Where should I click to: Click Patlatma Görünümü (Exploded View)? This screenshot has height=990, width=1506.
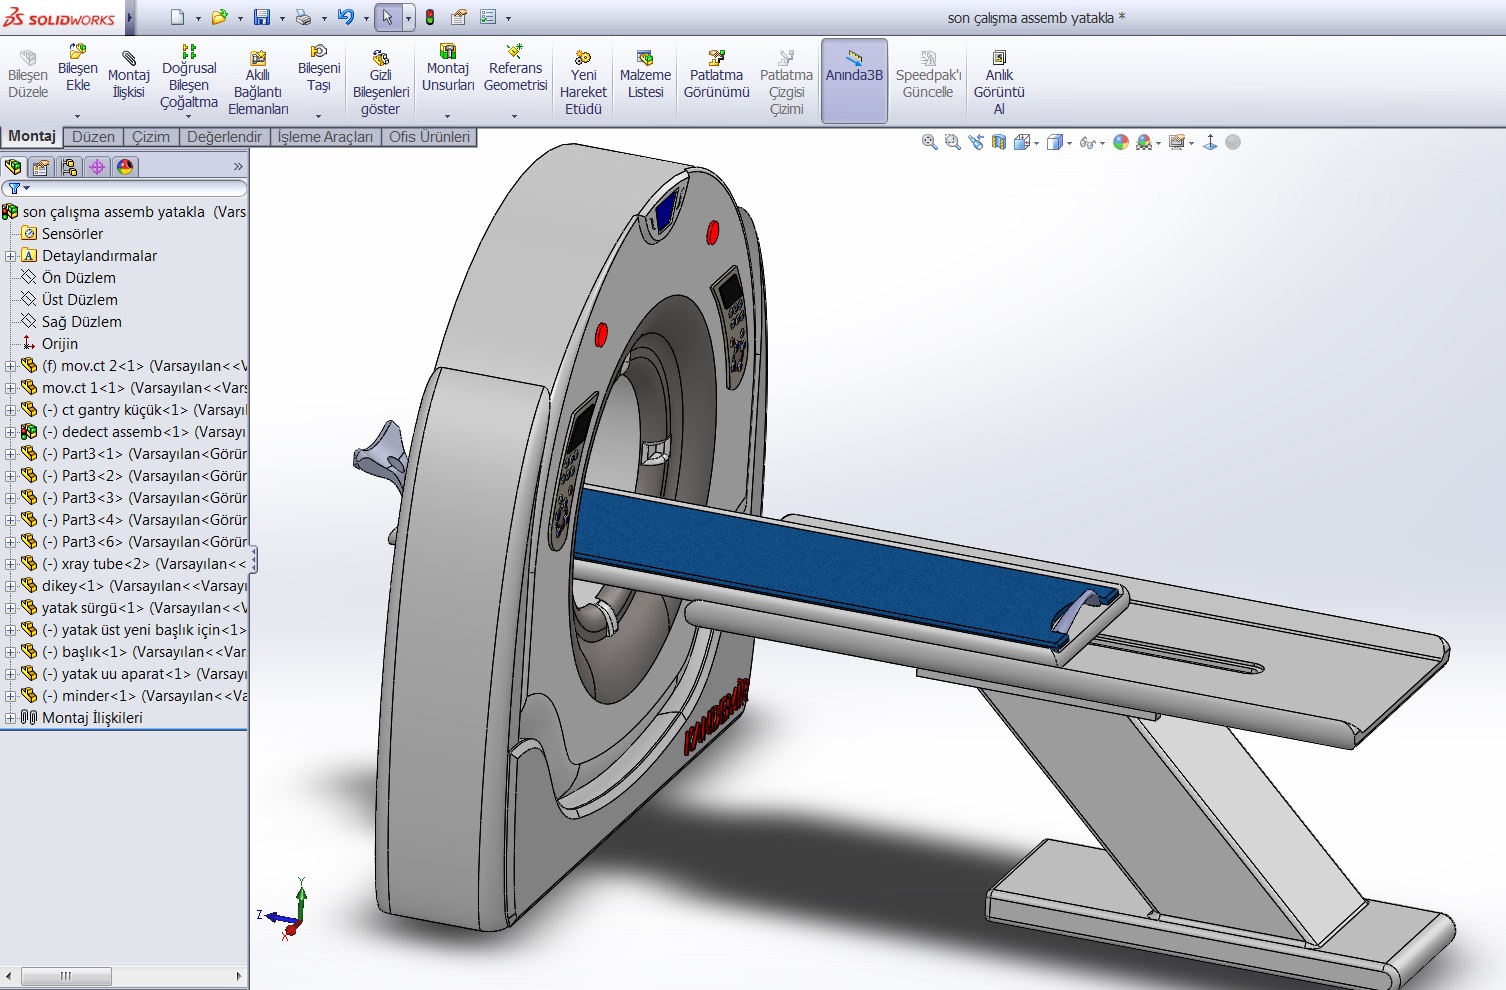click(x=717, y=75)
